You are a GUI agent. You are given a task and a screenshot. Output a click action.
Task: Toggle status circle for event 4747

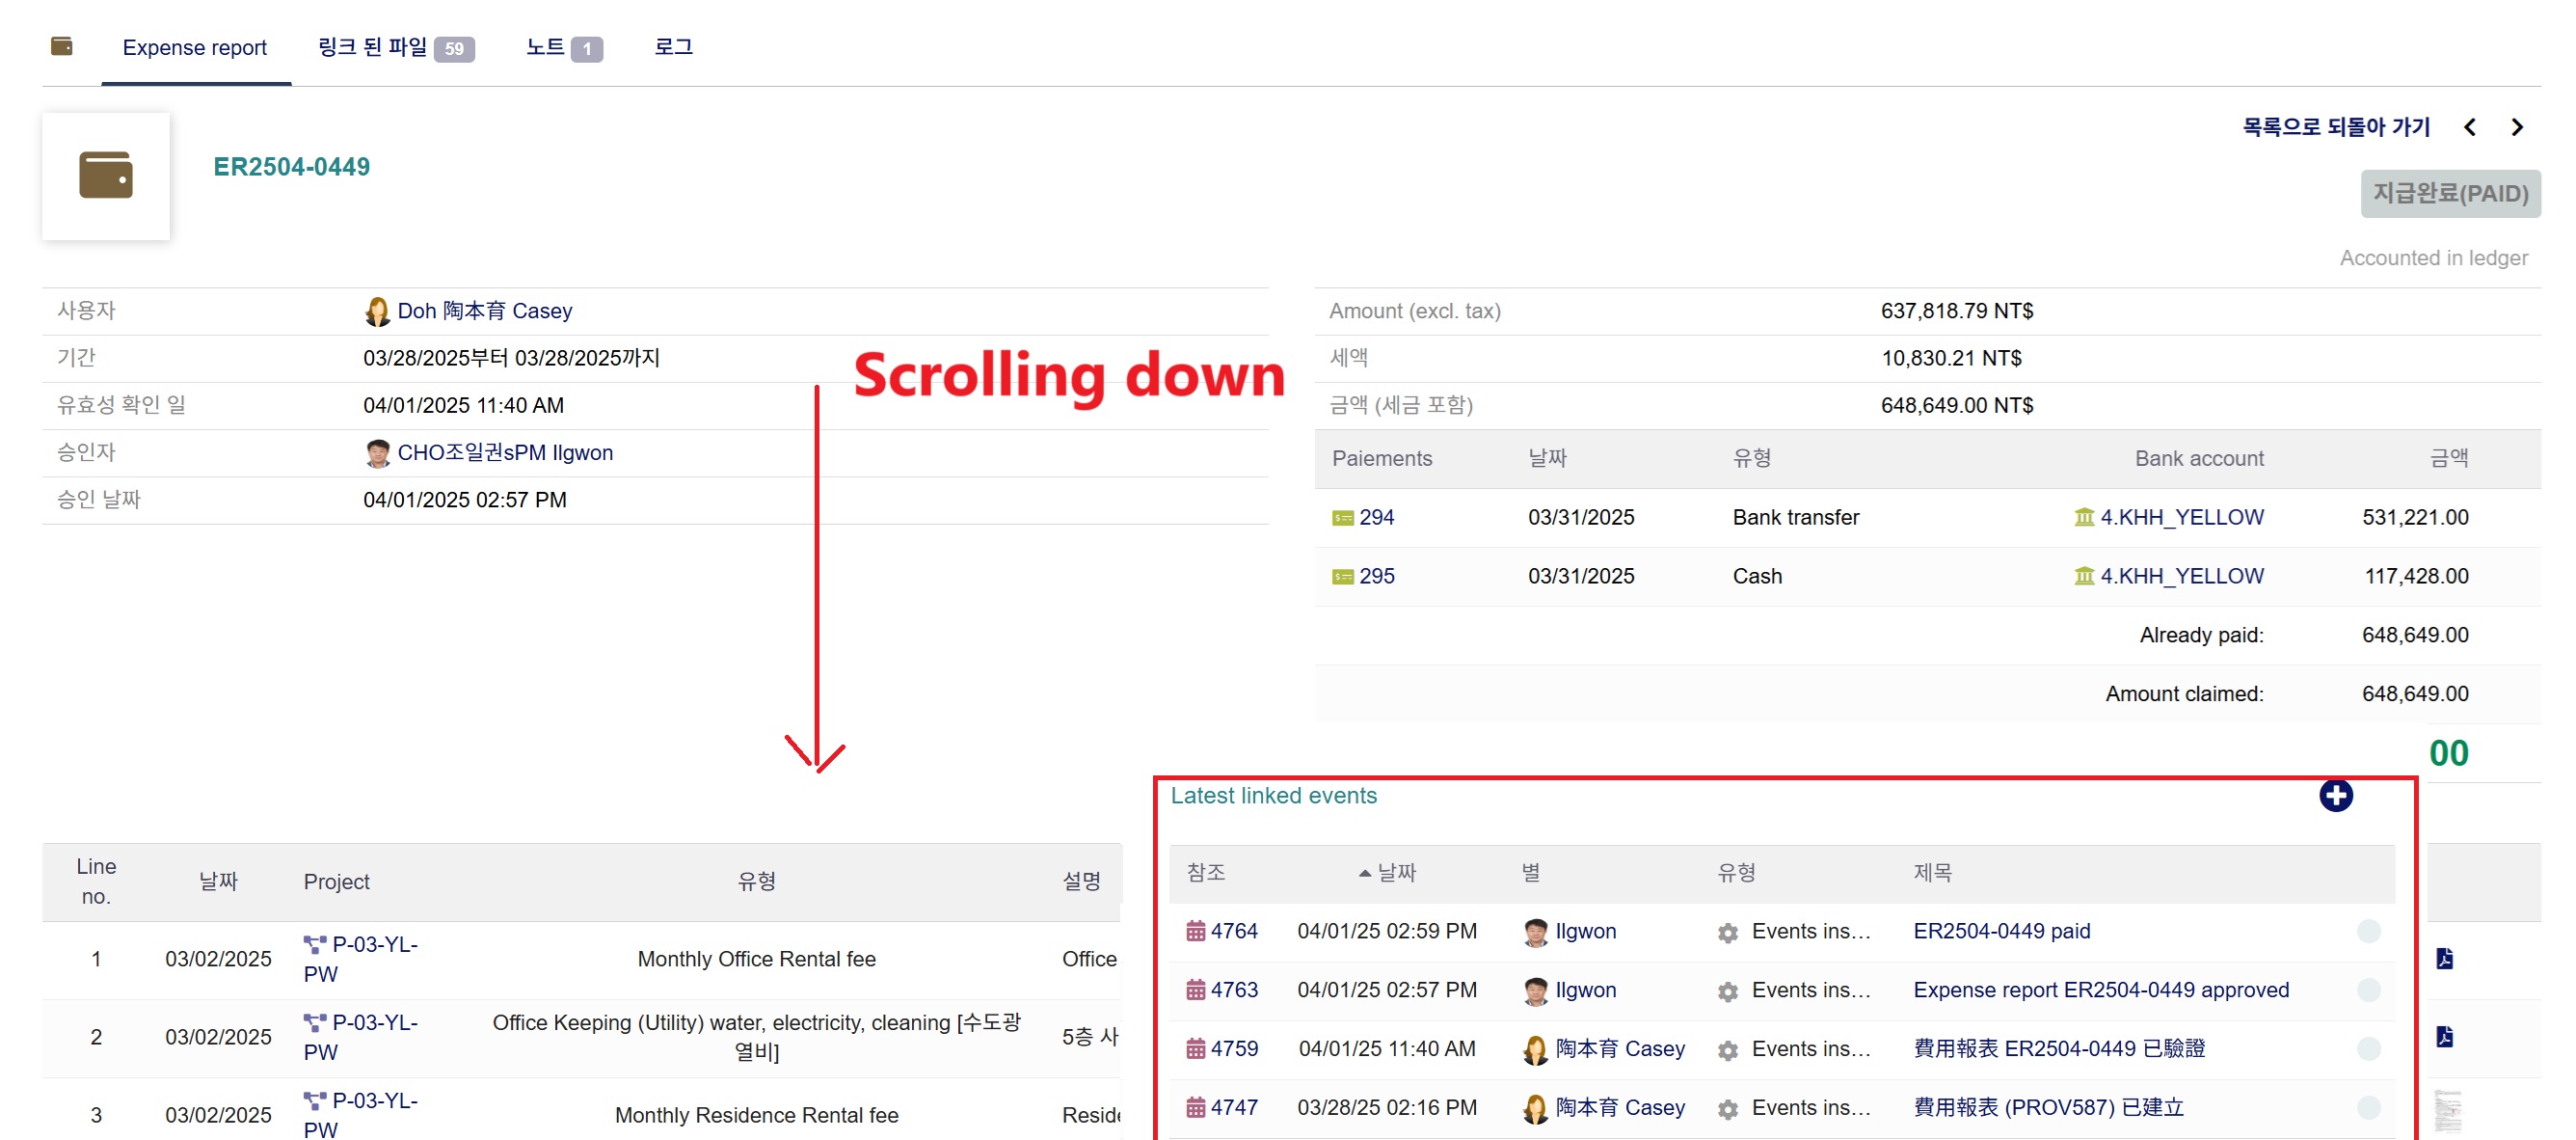2367,1107
